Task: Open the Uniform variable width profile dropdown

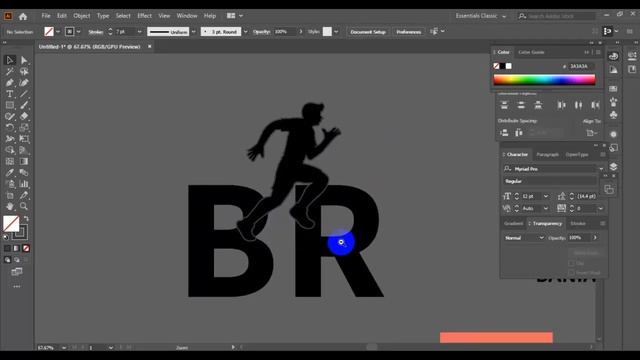Action: click(193, 32)
